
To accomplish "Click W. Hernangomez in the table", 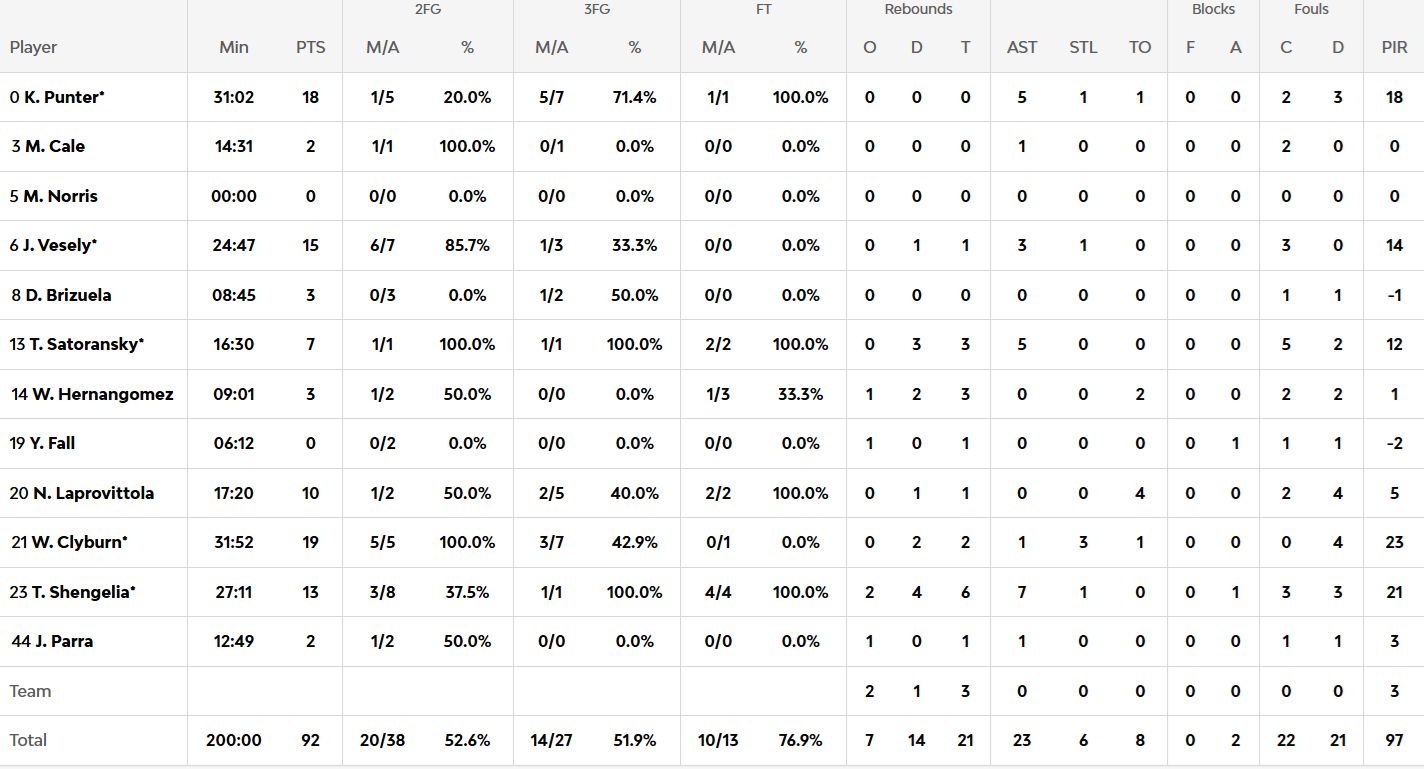I will [102, 394].
